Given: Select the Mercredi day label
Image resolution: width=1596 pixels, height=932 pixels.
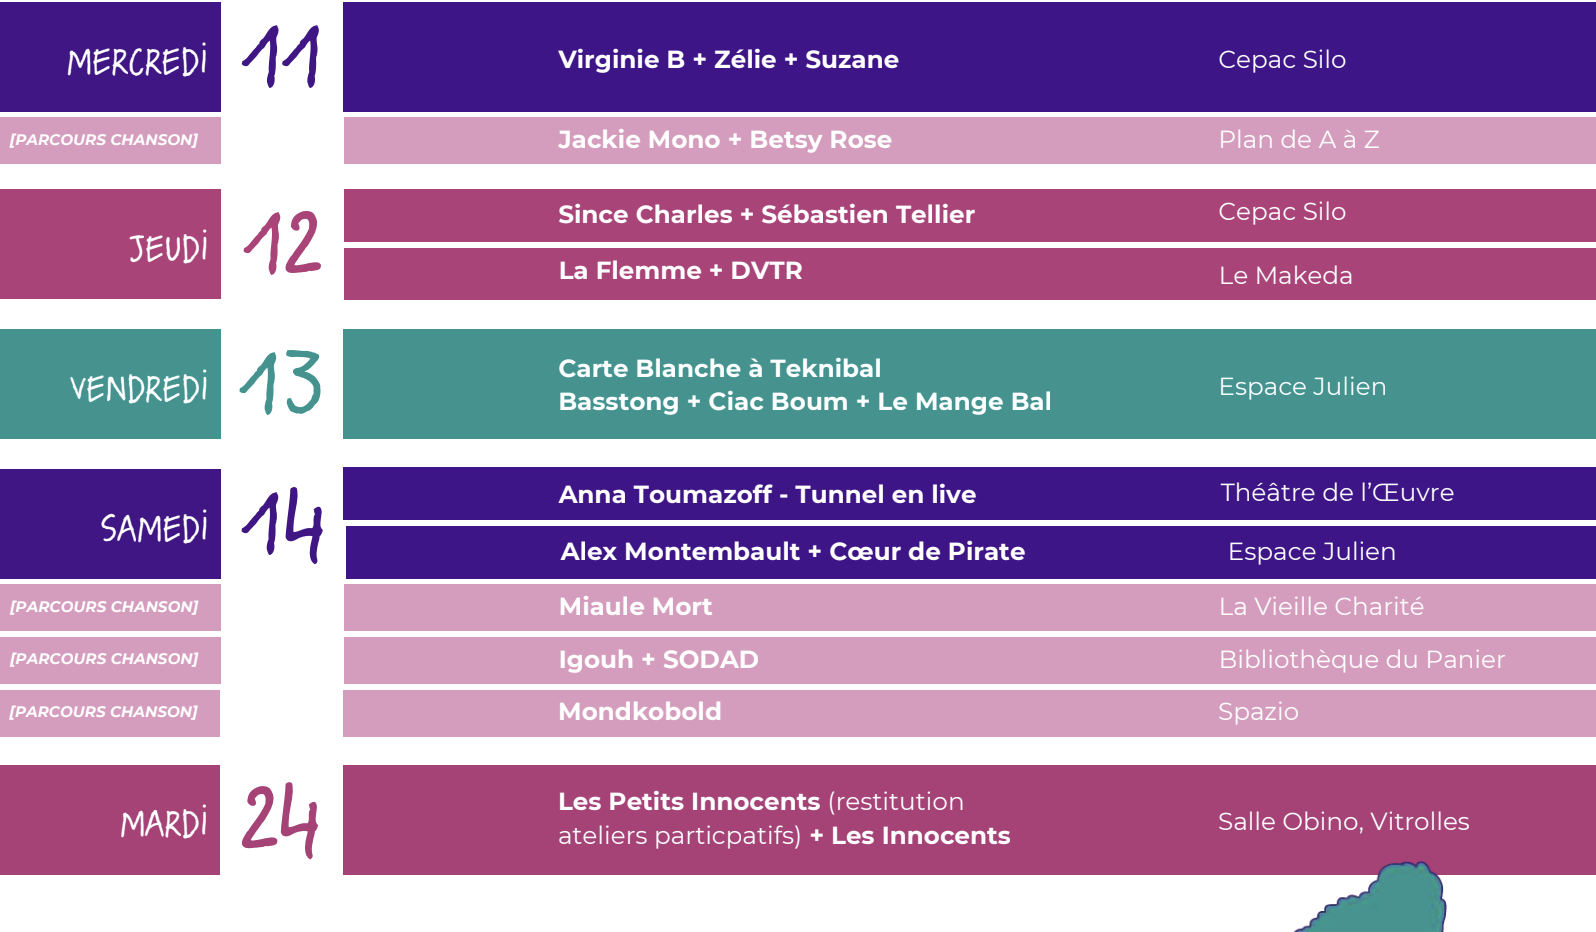Looking at the screenshot, I should (x=137, y=62).
